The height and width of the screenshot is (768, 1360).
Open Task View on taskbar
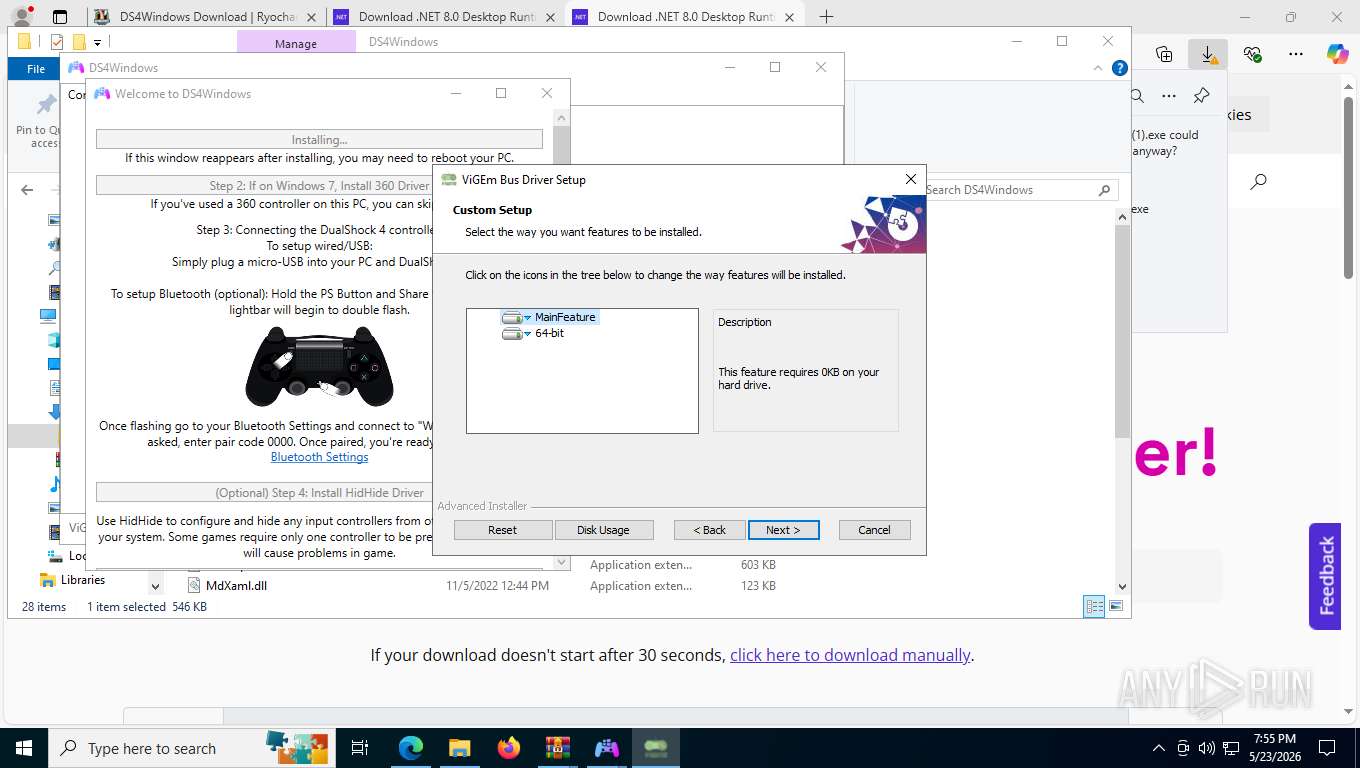click(360, 748)
